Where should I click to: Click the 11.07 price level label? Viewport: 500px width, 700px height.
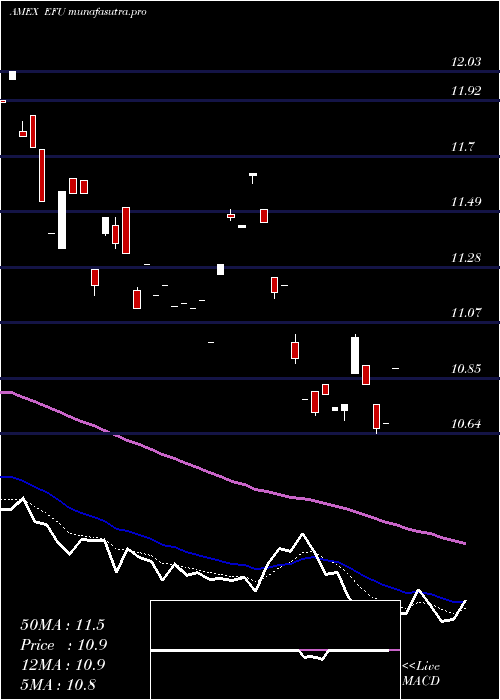pos(466,312)
